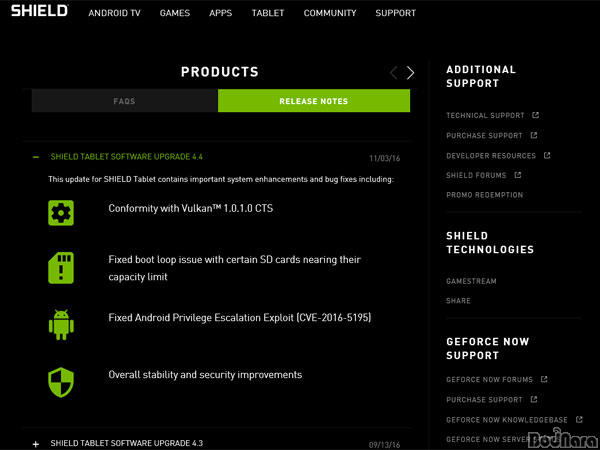Open the Android TV menu
600x450 pixels.
tap(114, 13)
